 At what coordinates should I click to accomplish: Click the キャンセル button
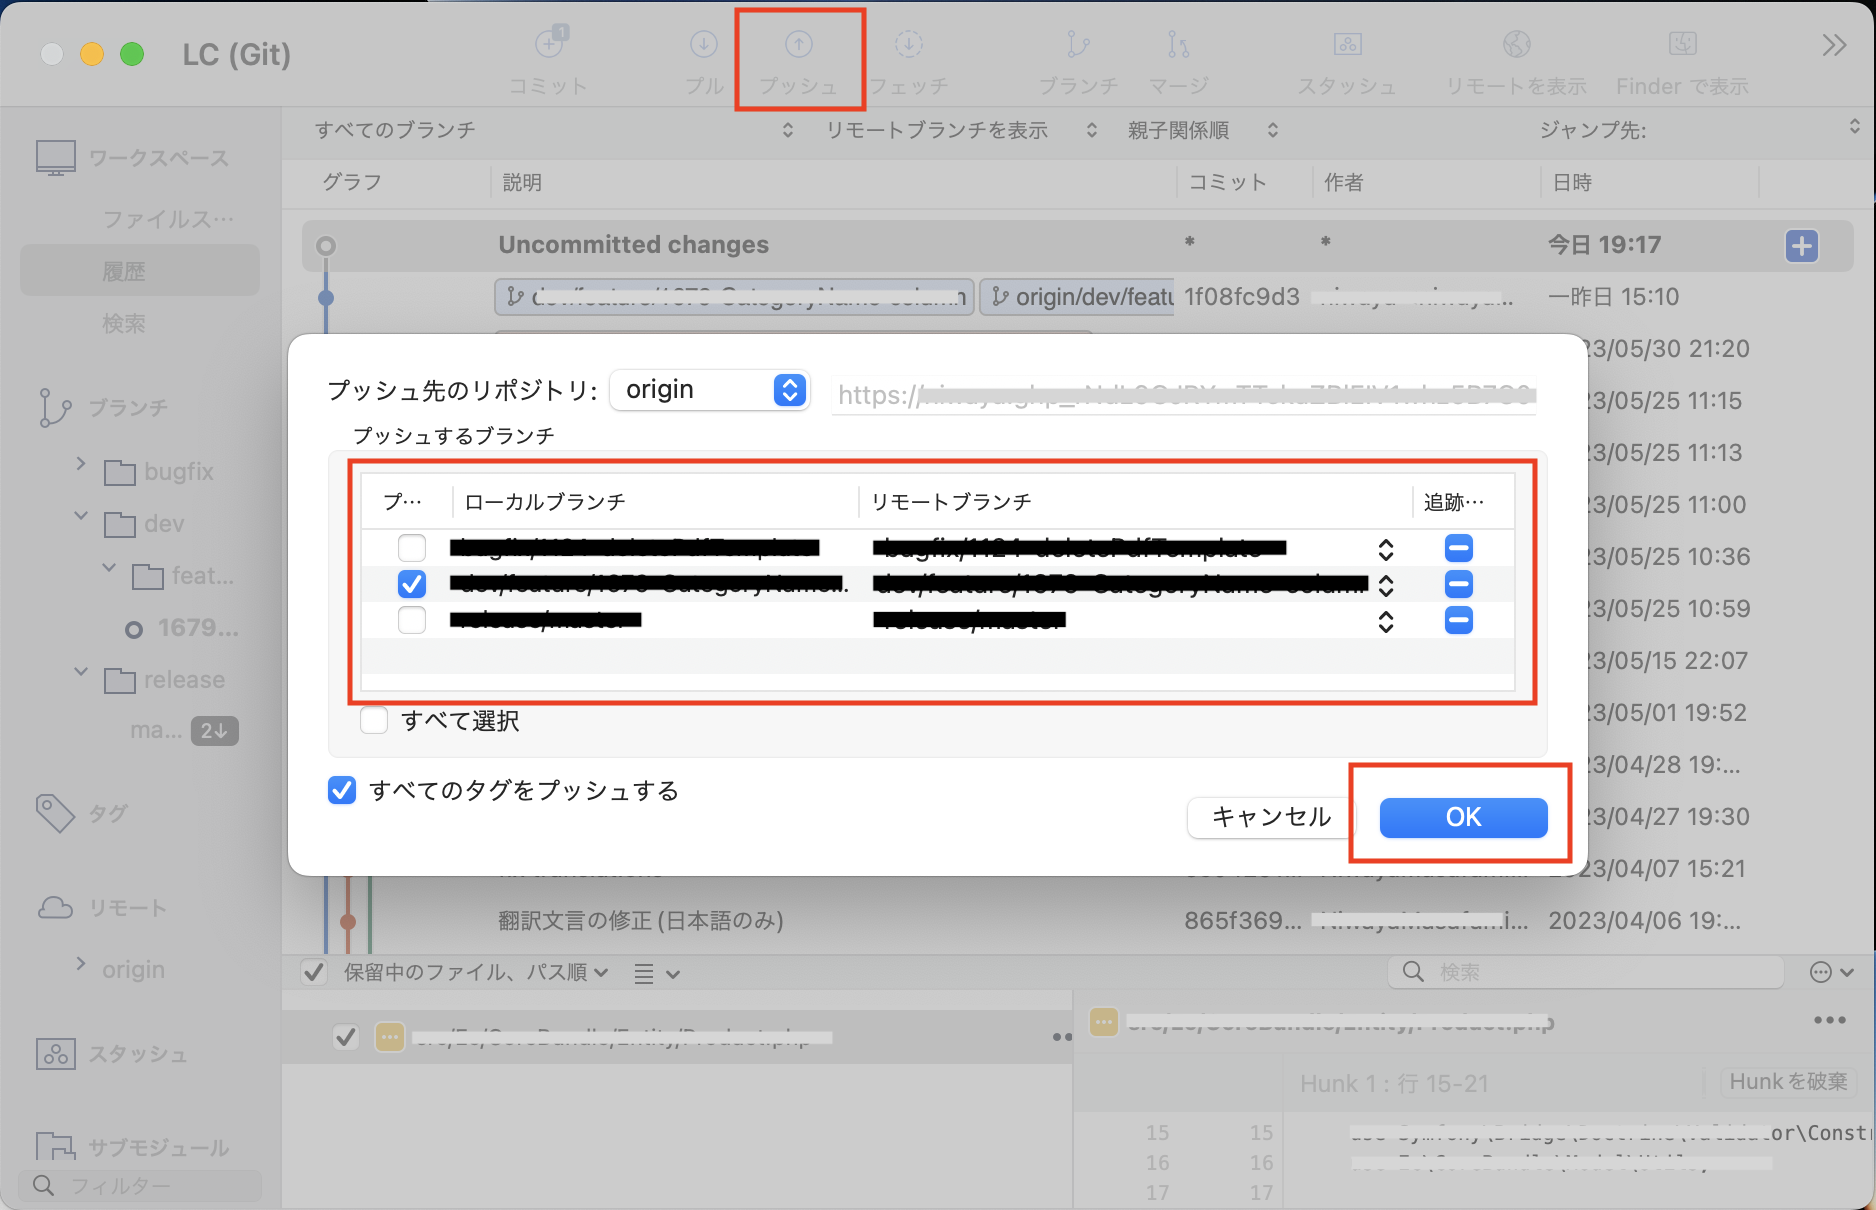click(x=1271, y=817)
